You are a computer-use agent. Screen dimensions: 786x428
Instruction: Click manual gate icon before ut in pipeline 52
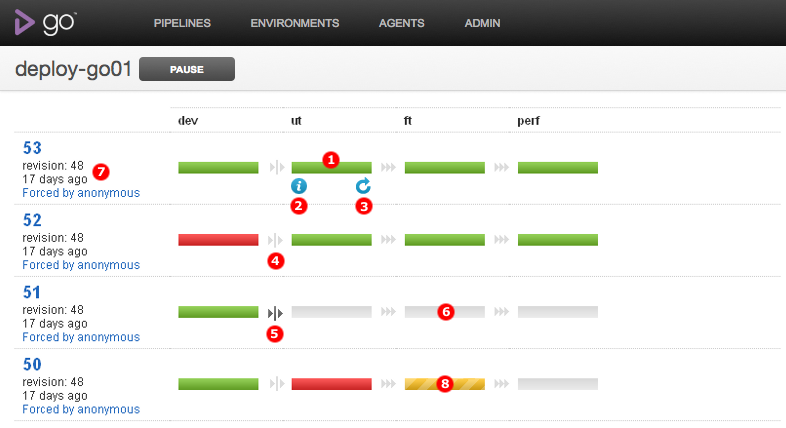275,240
